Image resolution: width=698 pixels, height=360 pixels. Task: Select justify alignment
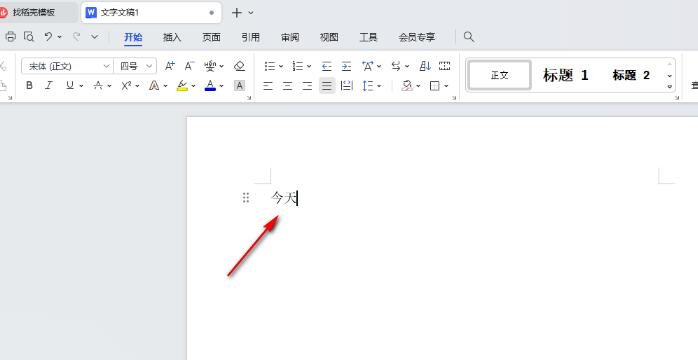pyautogui.click(x=327, y=85)
